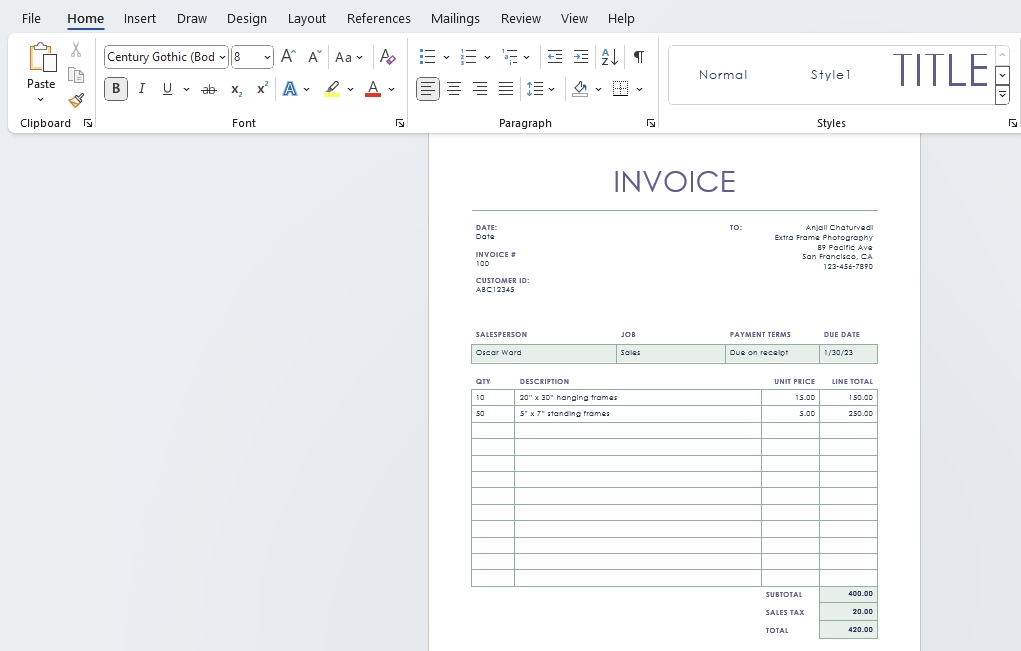The width and height of the screenshot is (1021, 651).
Task: Expand the Styles gallery More arrow
Action: point(1002,95)
